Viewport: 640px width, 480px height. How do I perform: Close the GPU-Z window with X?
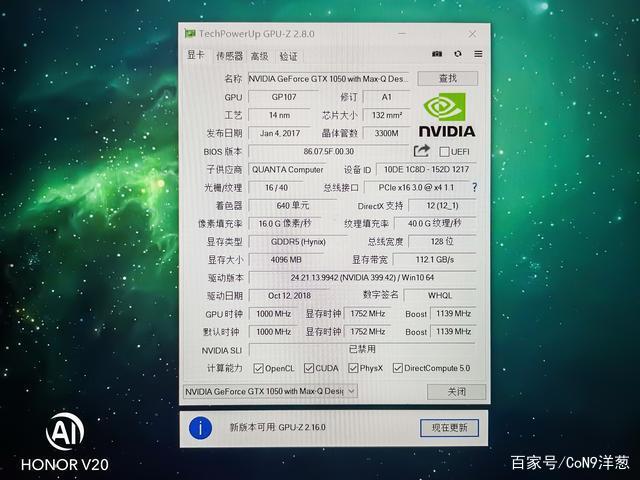472,34
